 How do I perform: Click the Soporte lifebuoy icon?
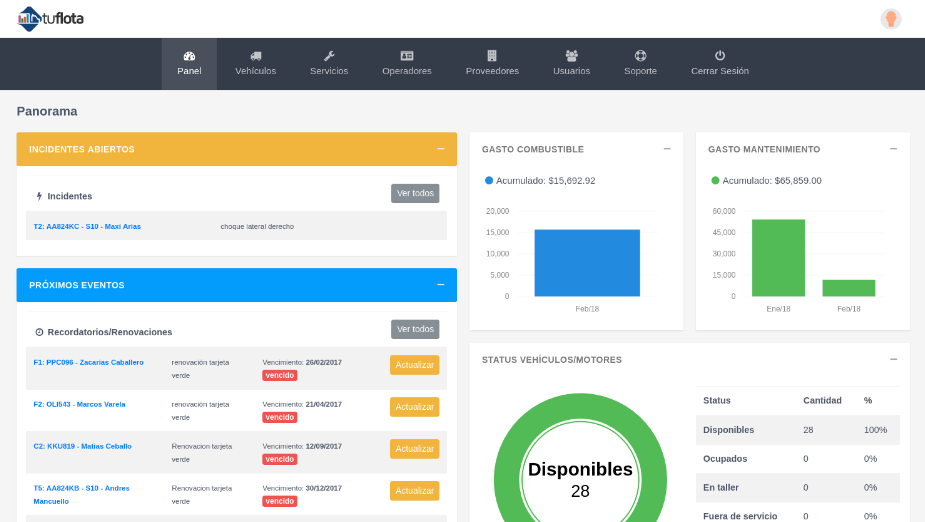click(x=640, y=56)
